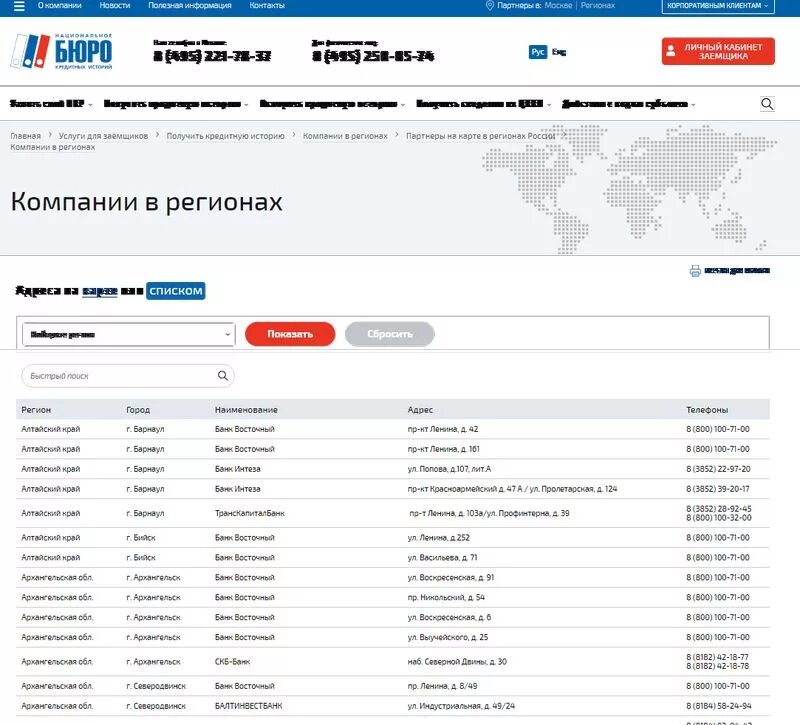Show addresses as Списком

(176, 291)
